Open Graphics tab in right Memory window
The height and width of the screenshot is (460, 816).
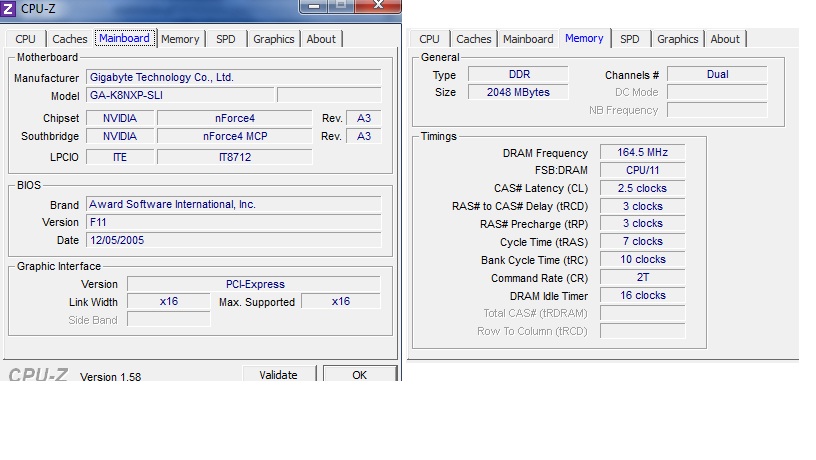pos(678,39)
